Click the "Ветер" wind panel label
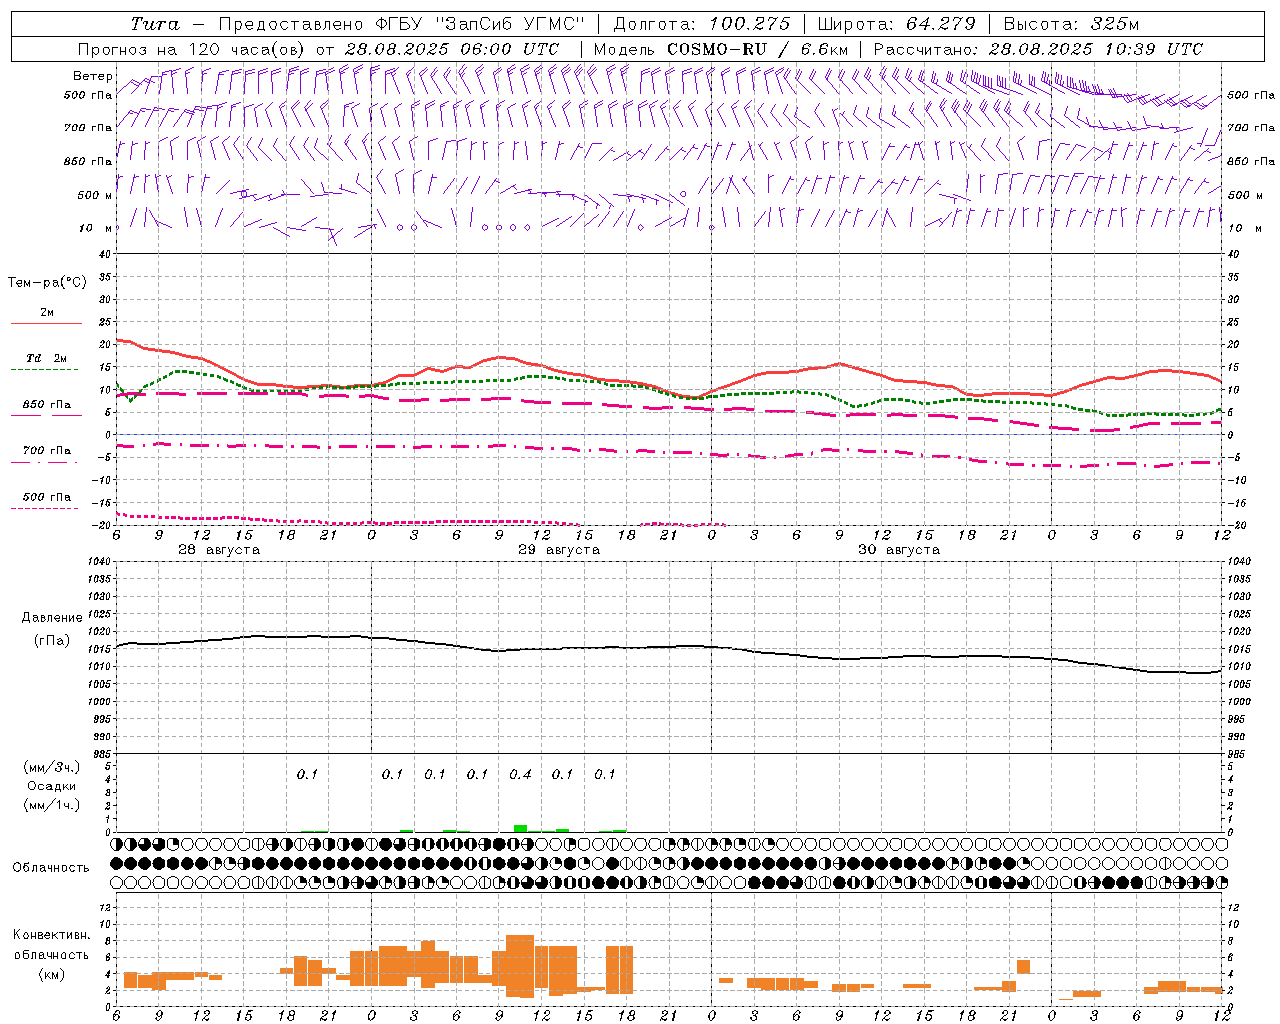Viewport: 1280px width, 1024px height. 92,76
